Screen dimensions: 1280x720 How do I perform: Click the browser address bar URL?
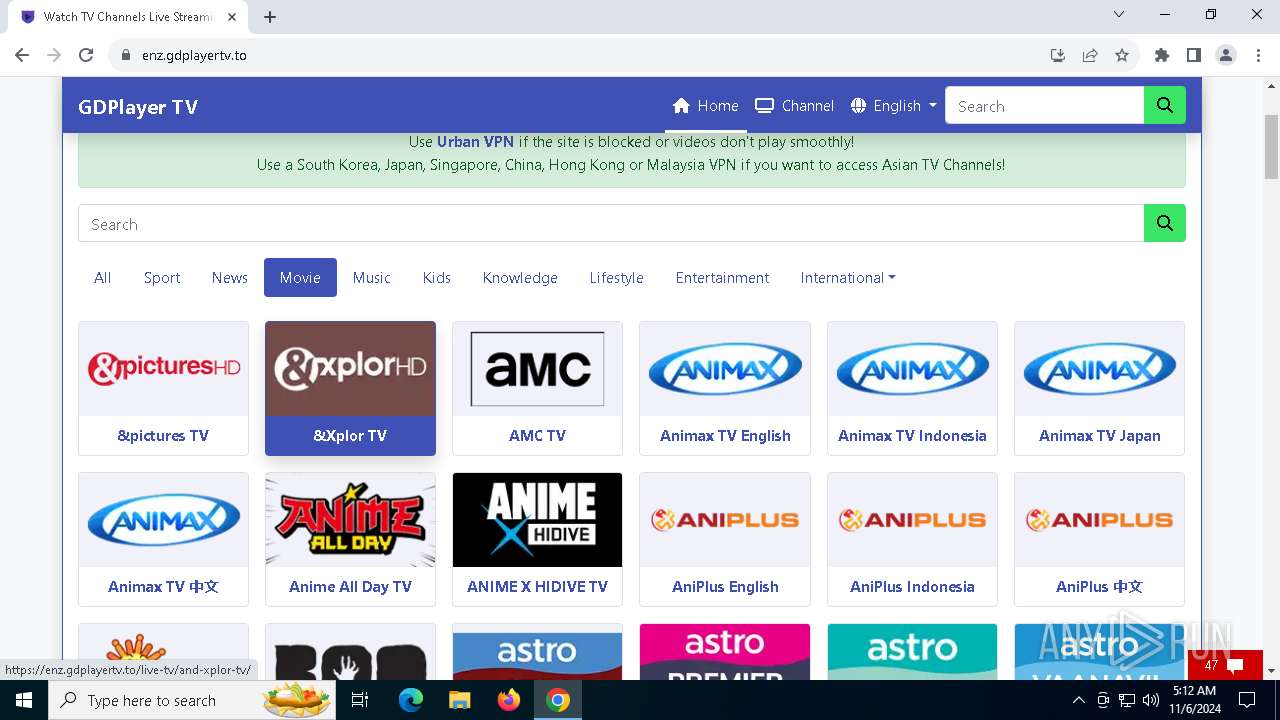click(x=194, y=55)
